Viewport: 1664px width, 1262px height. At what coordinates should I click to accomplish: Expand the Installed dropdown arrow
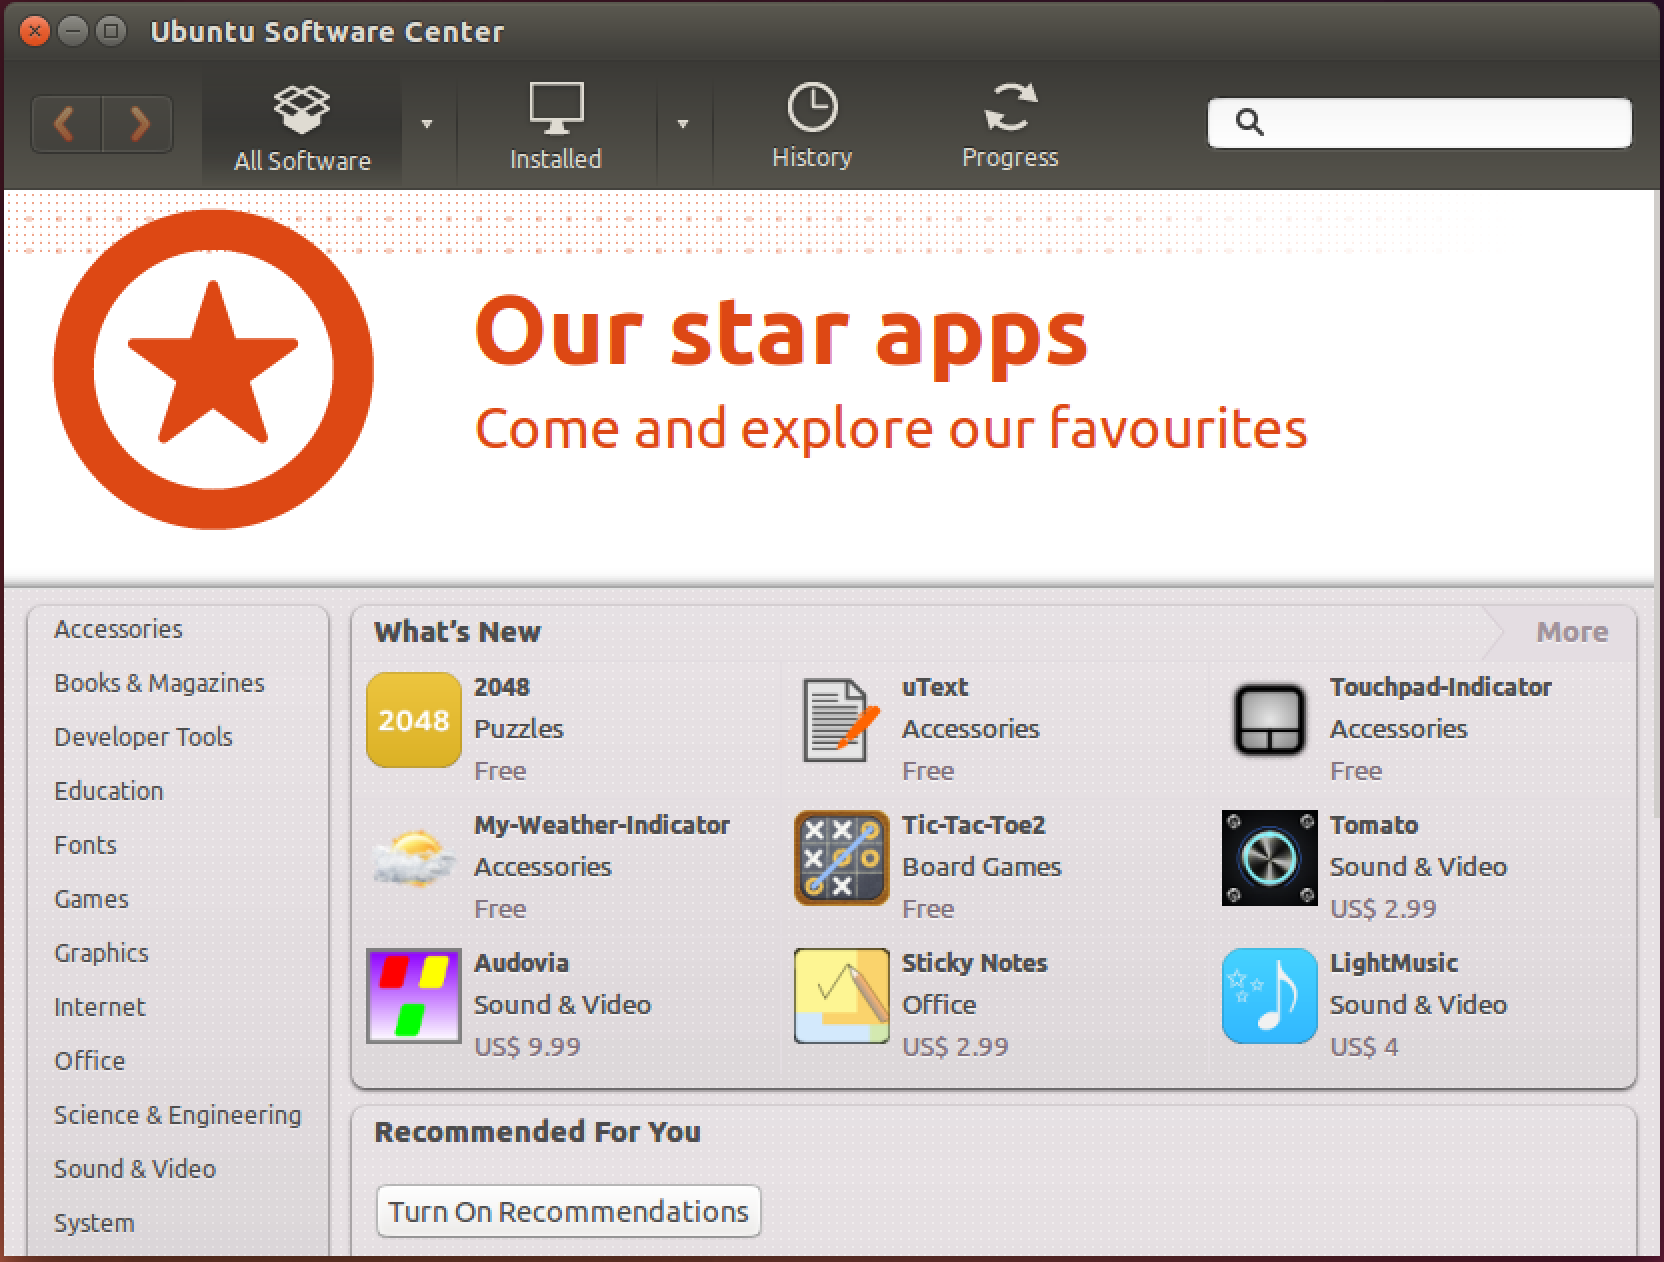point(683,124)
